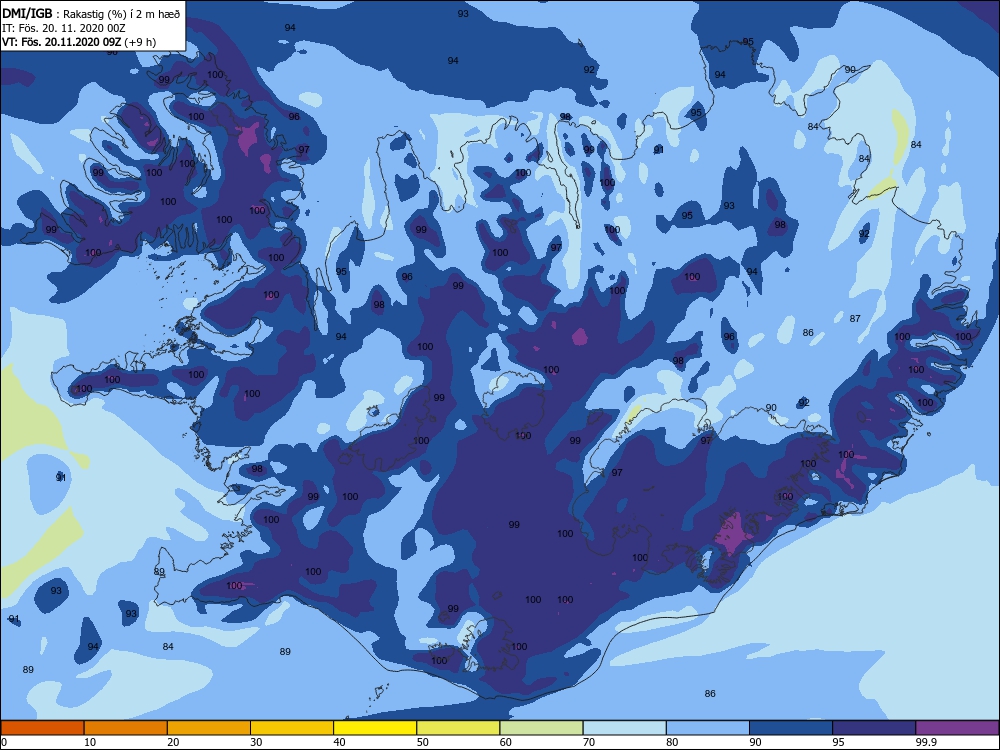Select the medium blue 90–95 legend swatch
Image resolution: width=1000 pixels, height=750 pixels.
point(791,728)
